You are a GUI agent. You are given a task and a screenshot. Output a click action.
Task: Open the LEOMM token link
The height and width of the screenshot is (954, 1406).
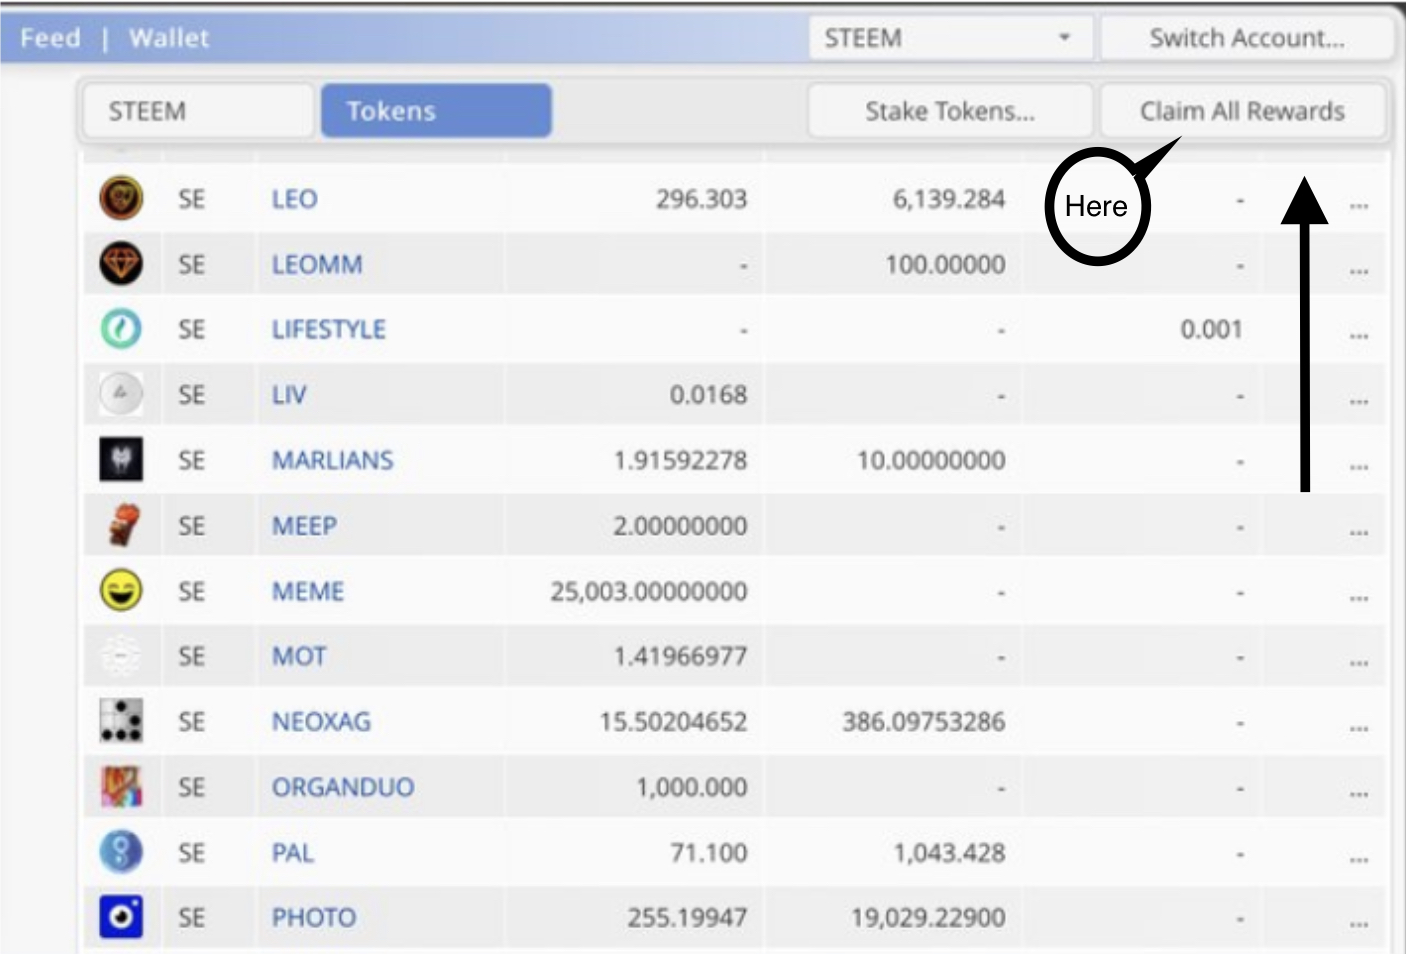pos(317,264)
